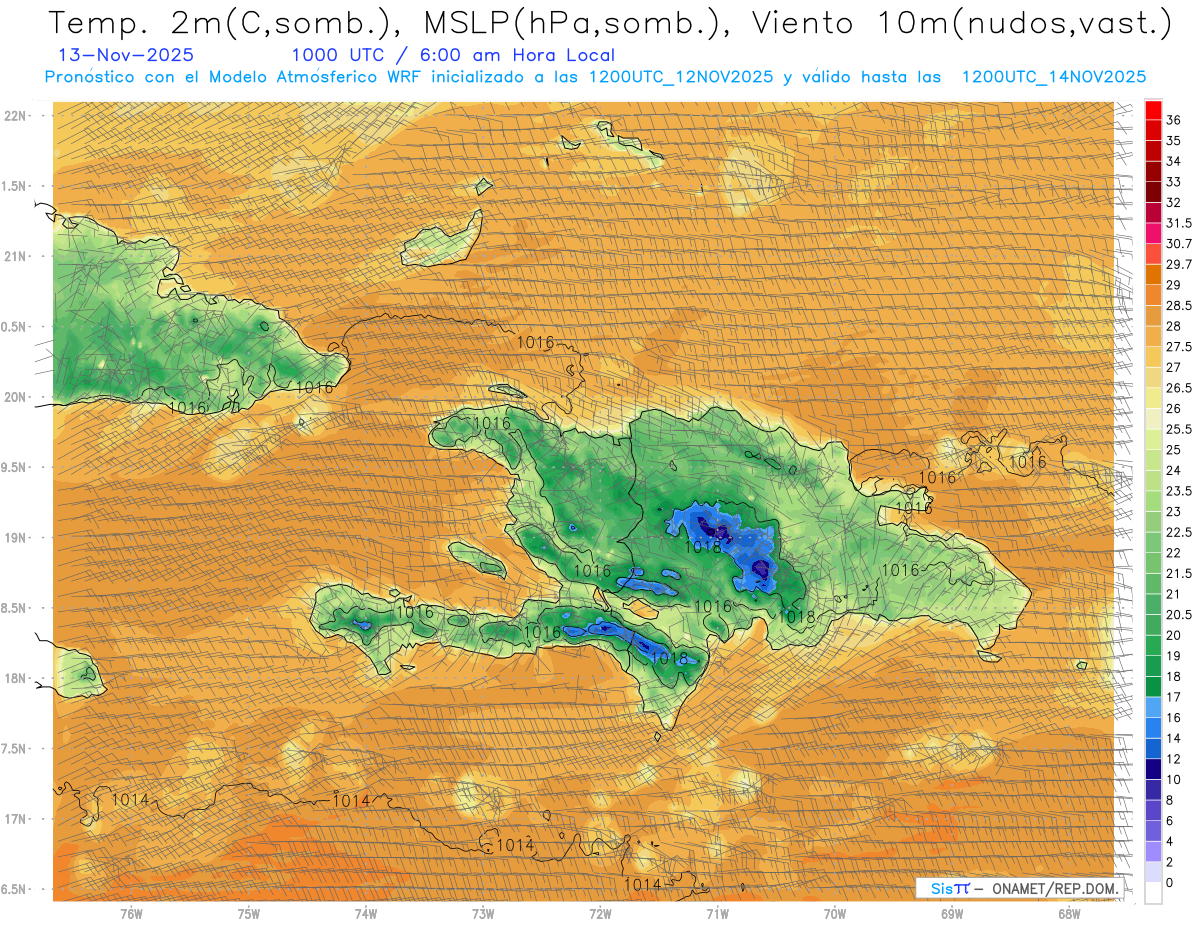
Task: Click the legend value 35
Action: click(x=1174, y=141)
